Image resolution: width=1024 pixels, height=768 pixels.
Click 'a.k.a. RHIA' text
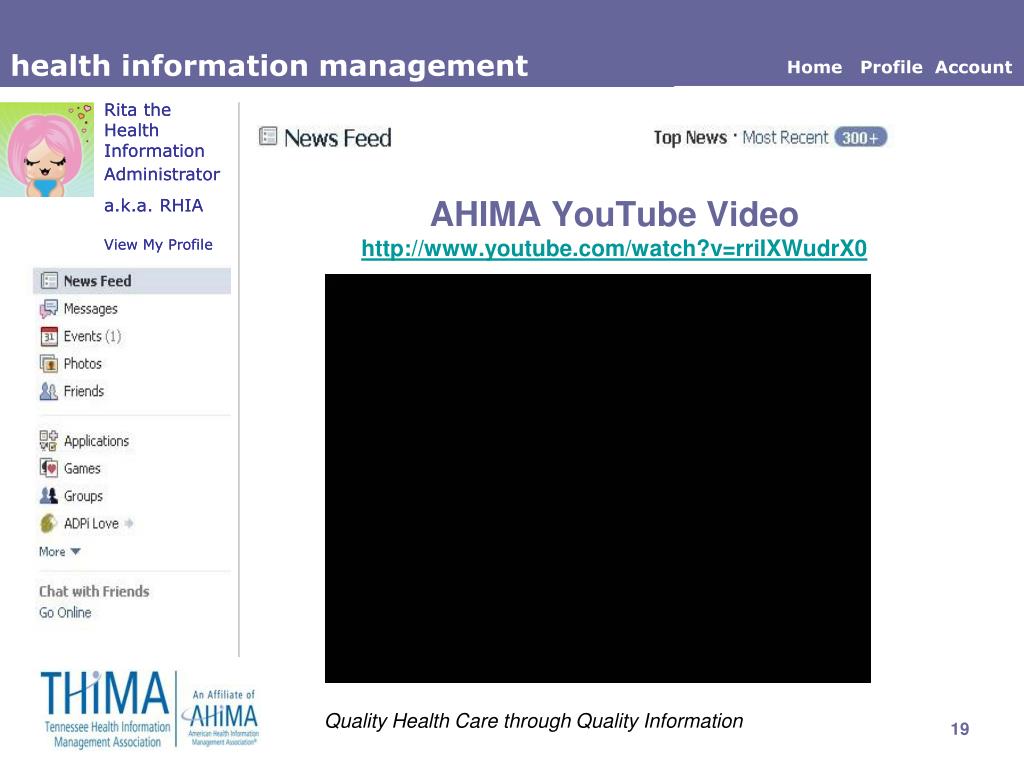coord(153,206)
